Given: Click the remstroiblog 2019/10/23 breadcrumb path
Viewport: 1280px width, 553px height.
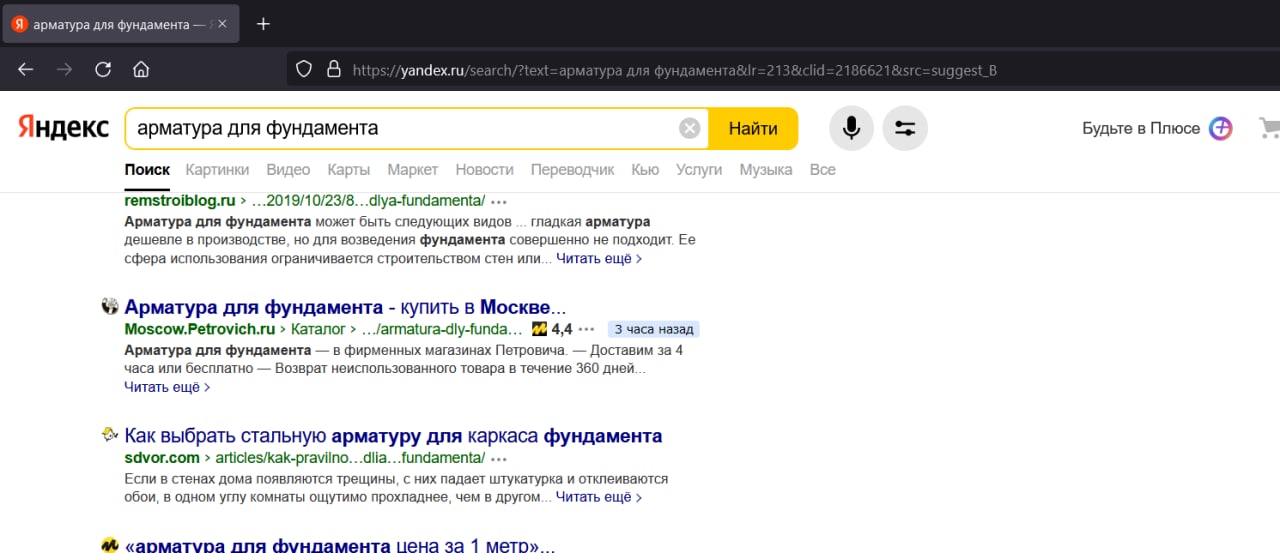Looking at the screenshot, I should 368,200.
